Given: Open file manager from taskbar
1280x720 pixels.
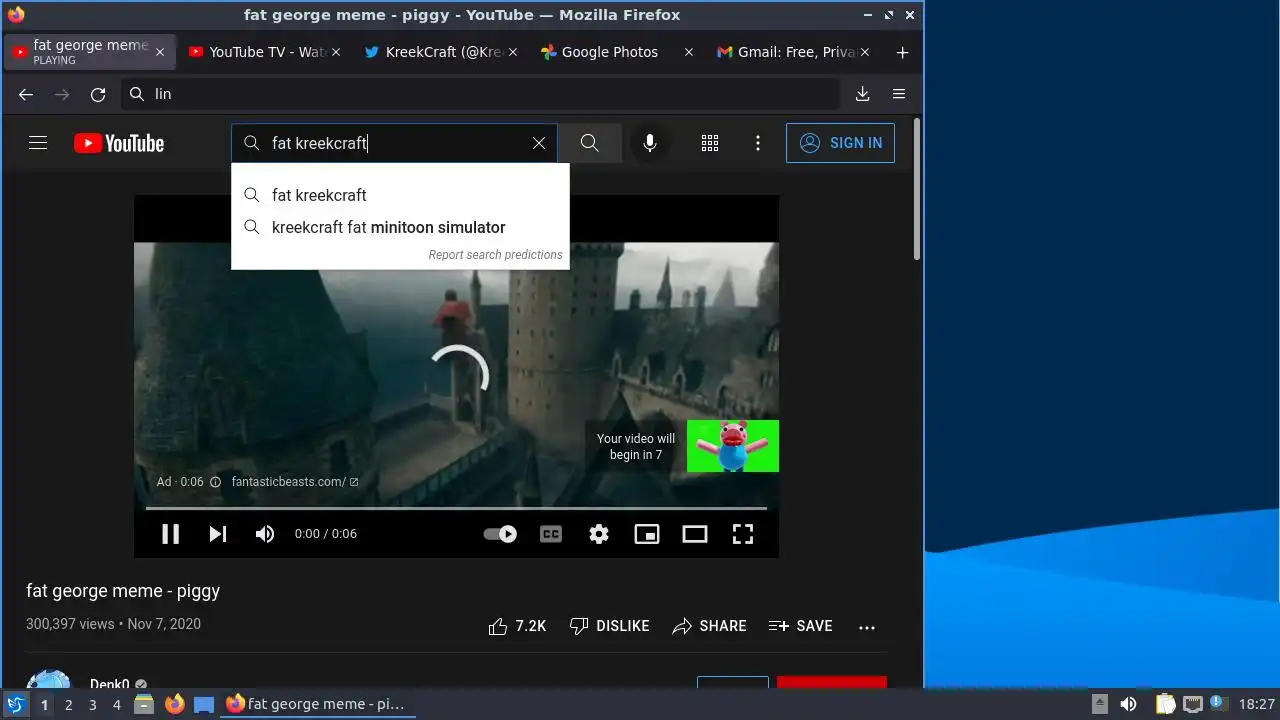Looking at the screenshot, I should point(144,704).
